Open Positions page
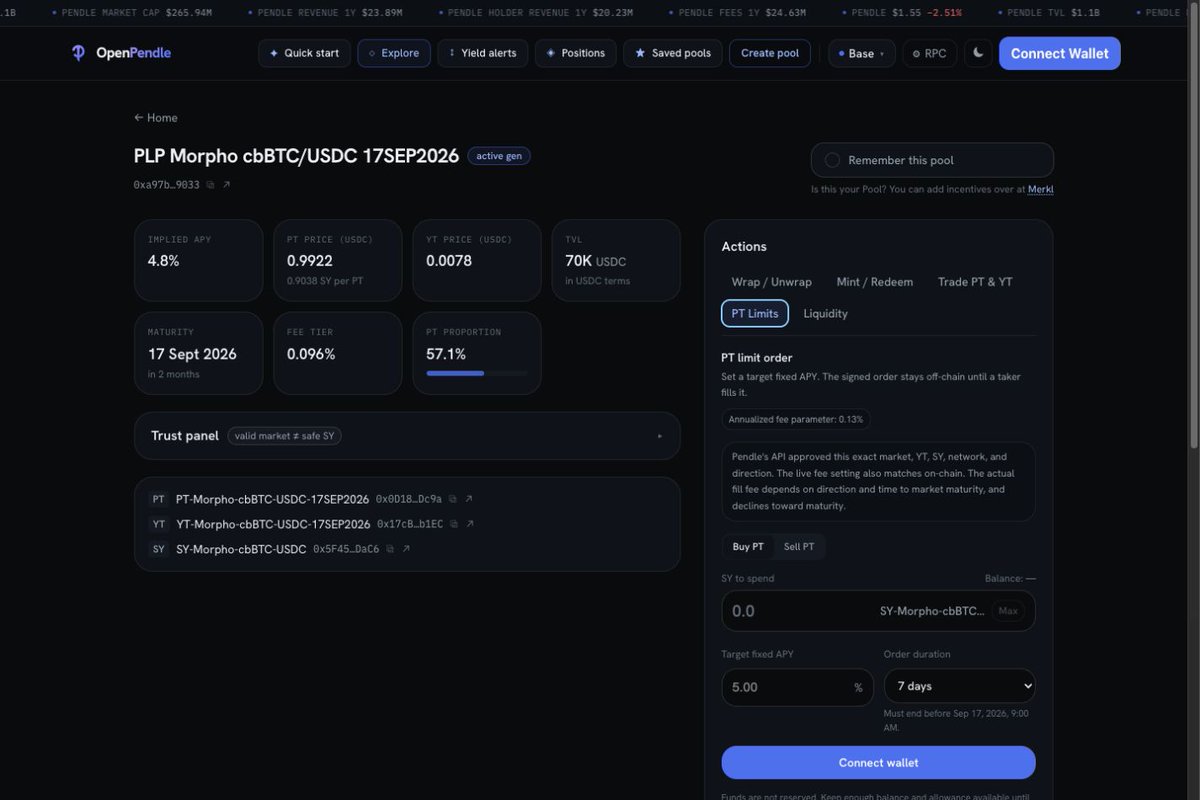 tap(575, 53)
